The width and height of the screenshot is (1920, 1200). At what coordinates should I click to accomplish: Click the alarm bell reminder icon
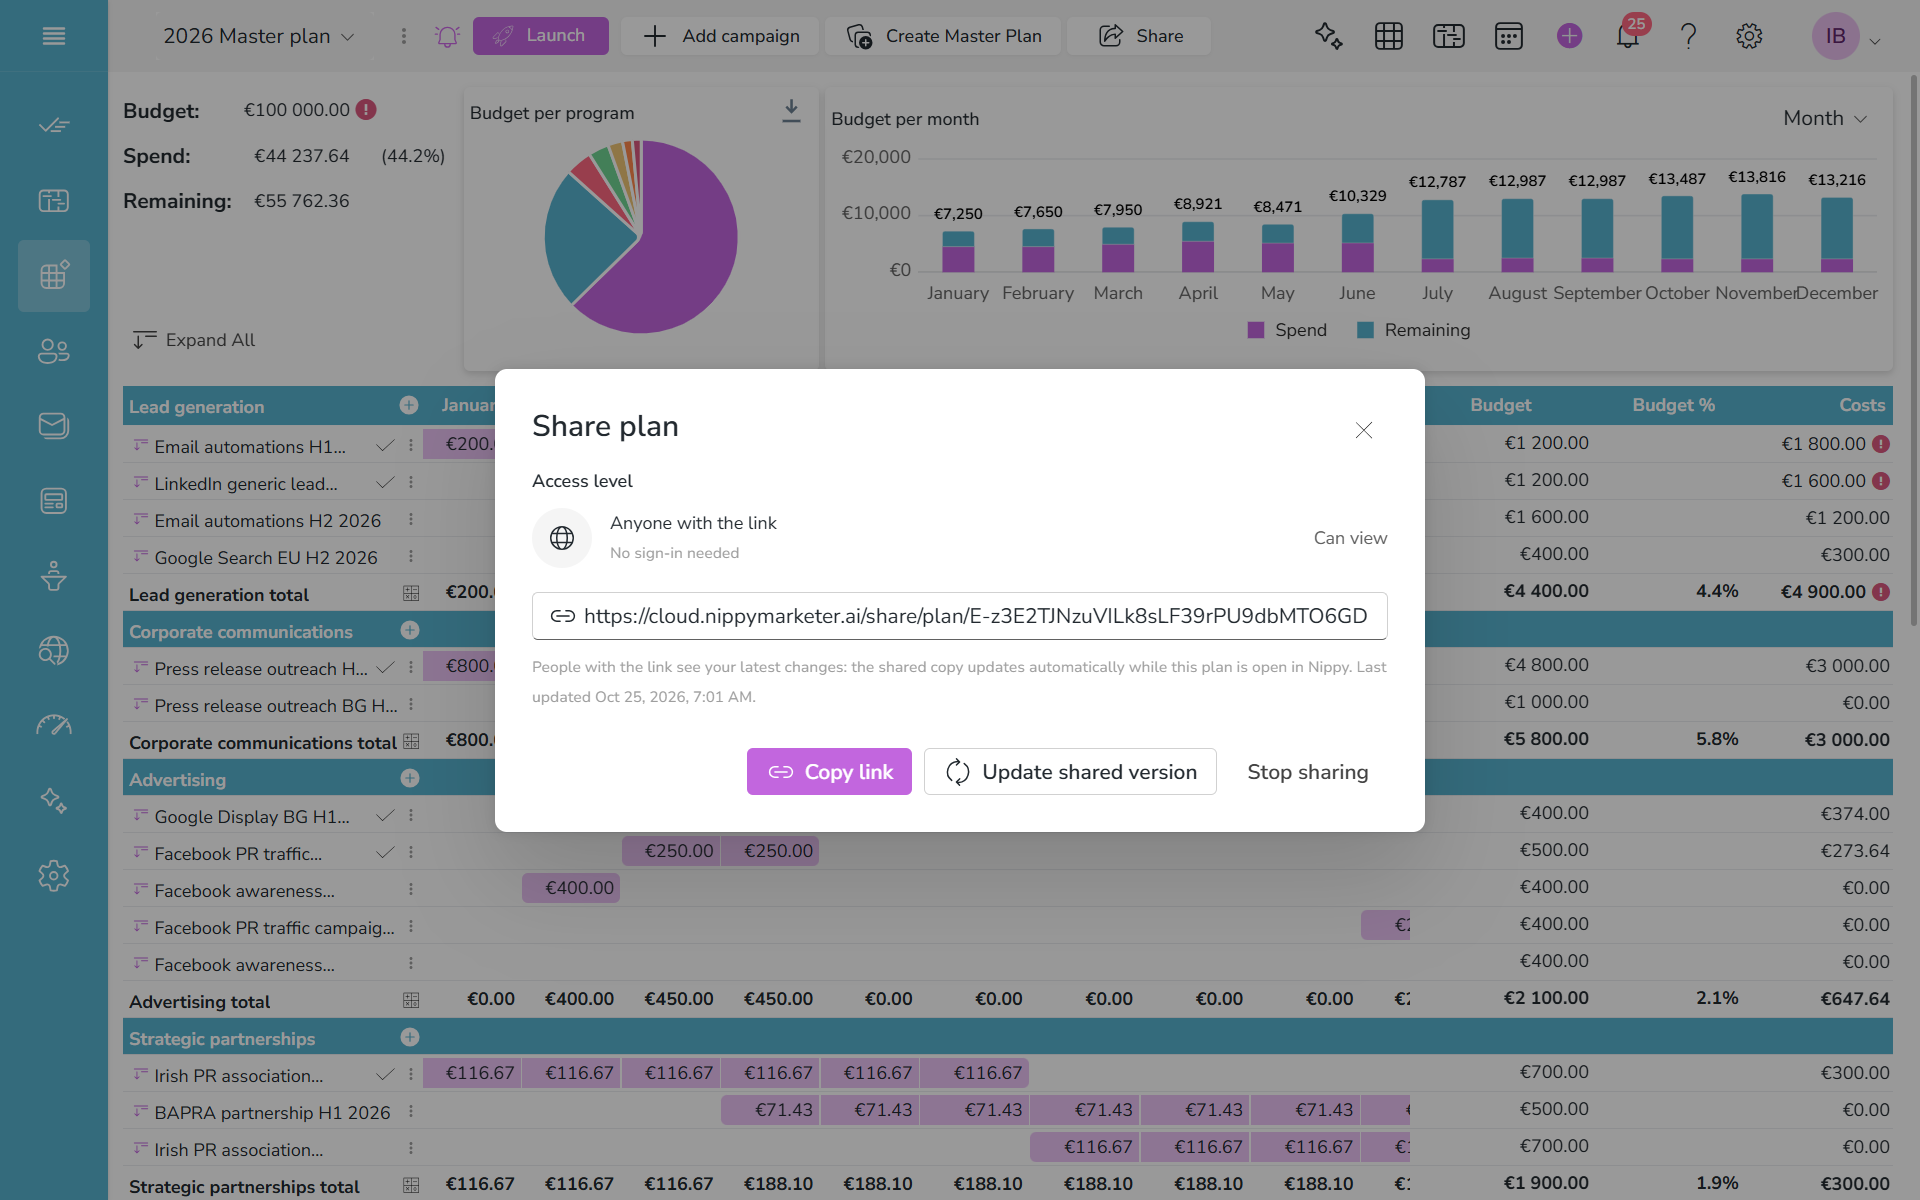[447, 37]
